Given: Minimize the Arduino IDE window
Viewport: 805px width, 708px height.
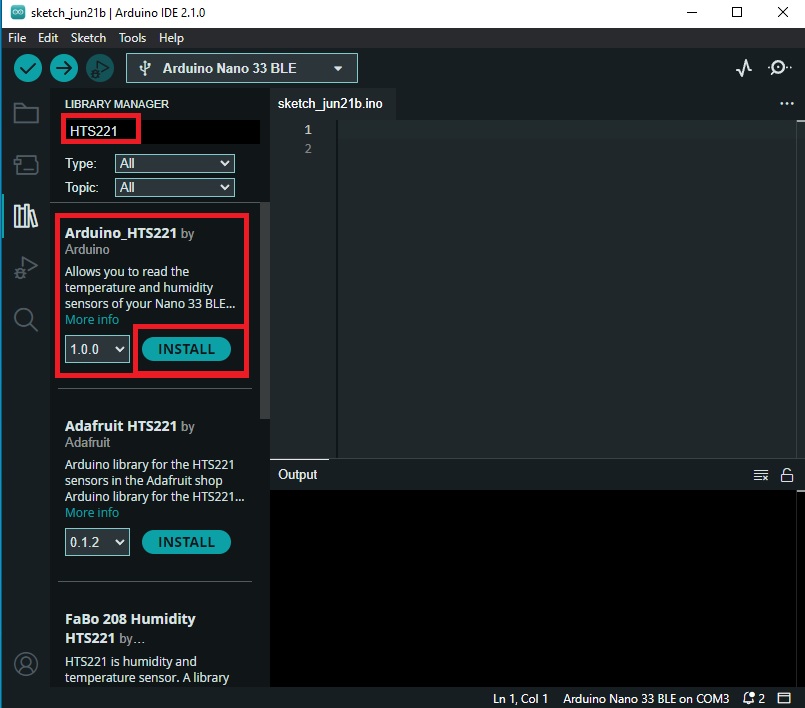Looking at the screenshot, I should coord(692,12).
